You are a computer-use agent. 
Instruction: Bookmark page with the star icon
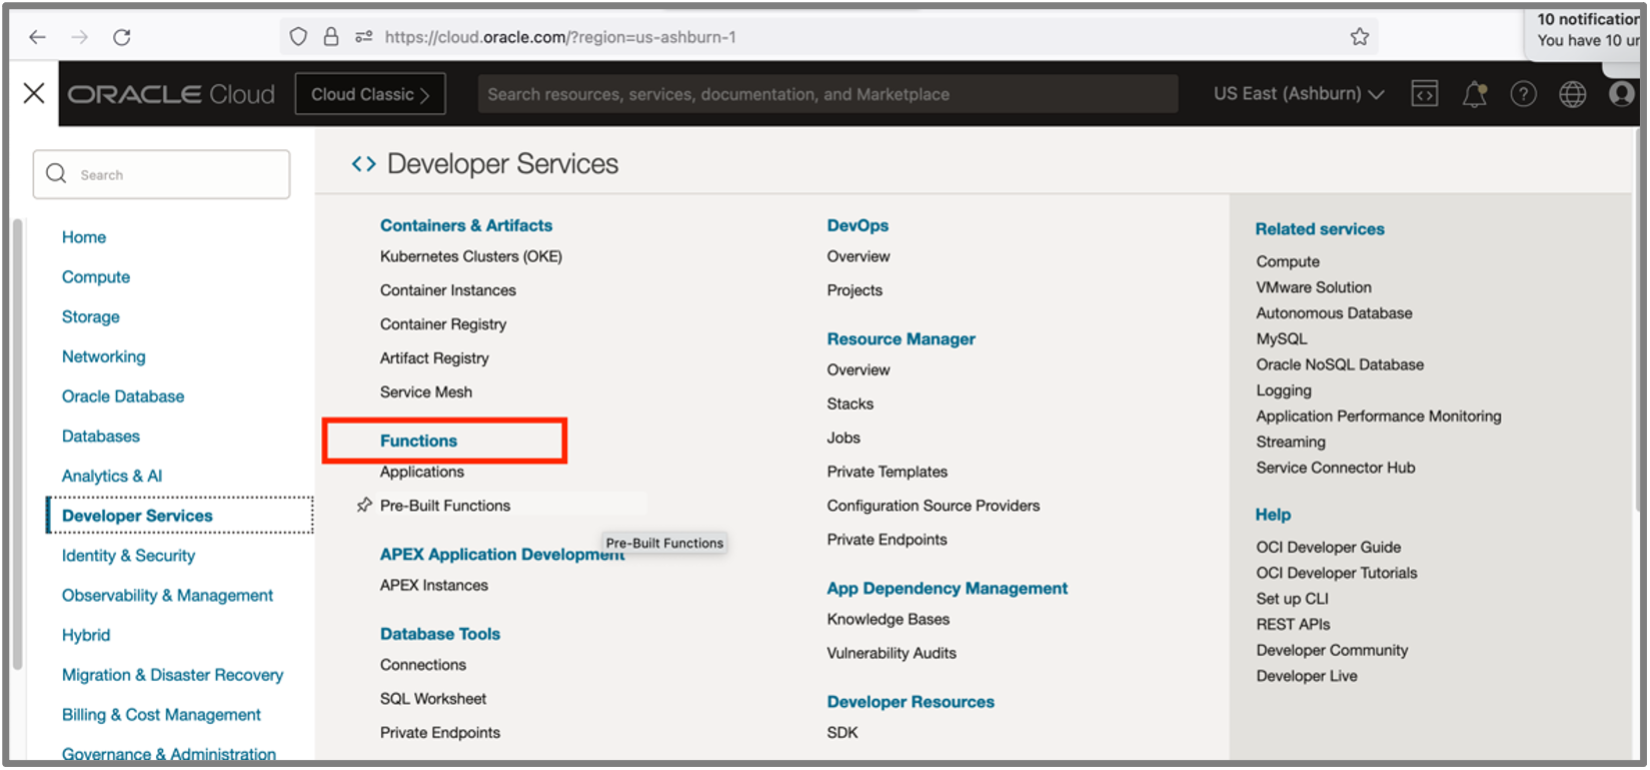tap(1359, 37)
